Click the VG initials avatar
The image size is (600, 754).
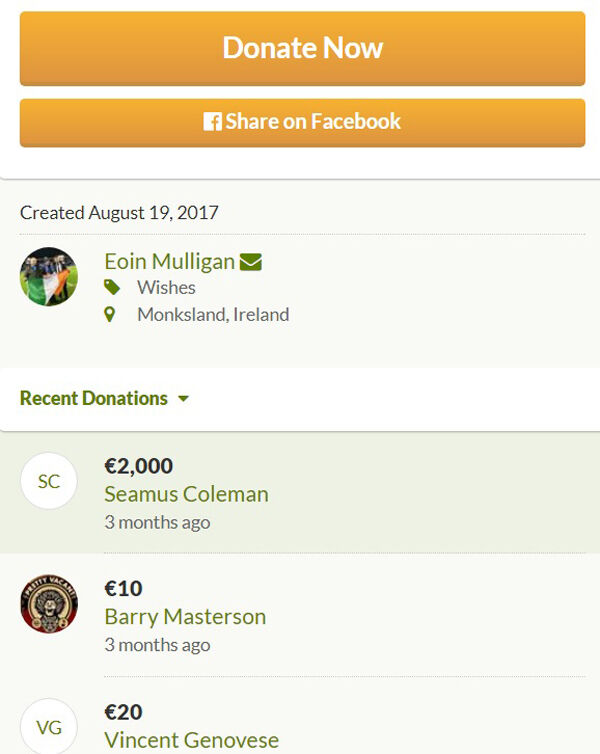coord(49,727)
